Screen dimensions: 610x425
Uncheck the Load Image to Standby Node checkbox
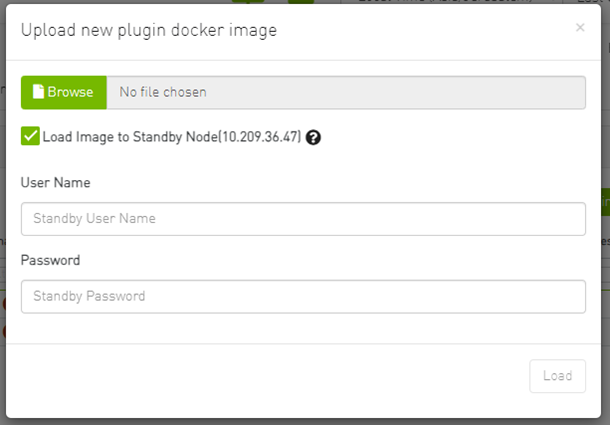click(30, 136)
